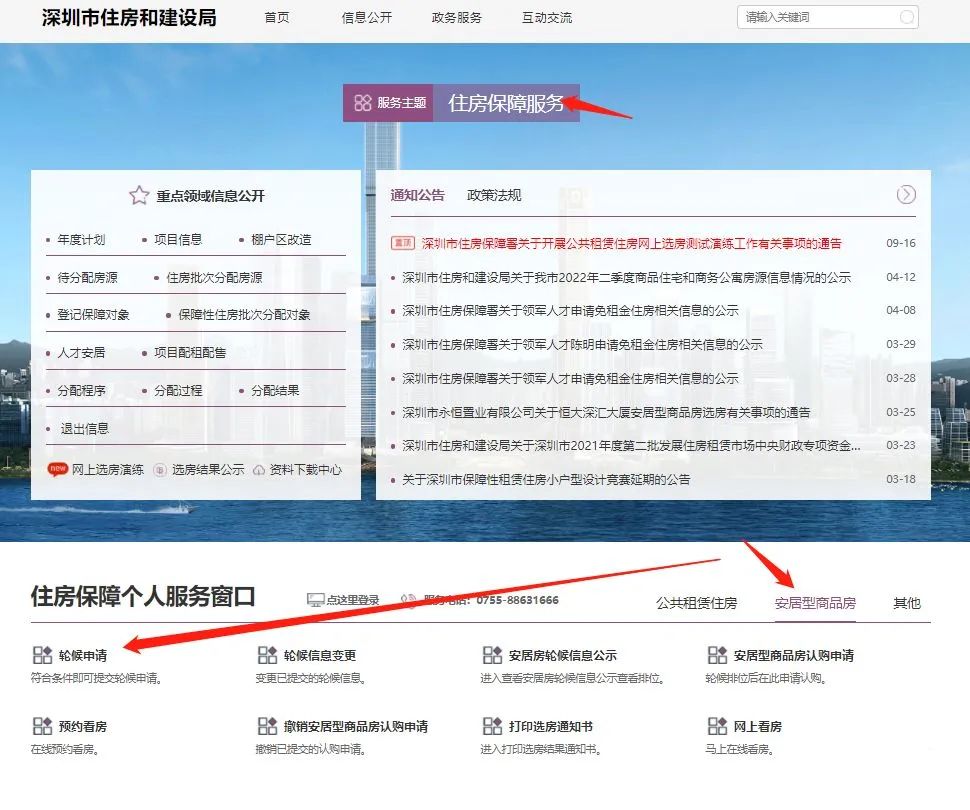This screenshot has width=970, height=810.
Task: Open the 年度计划 link
Action: tap(81, 239)
